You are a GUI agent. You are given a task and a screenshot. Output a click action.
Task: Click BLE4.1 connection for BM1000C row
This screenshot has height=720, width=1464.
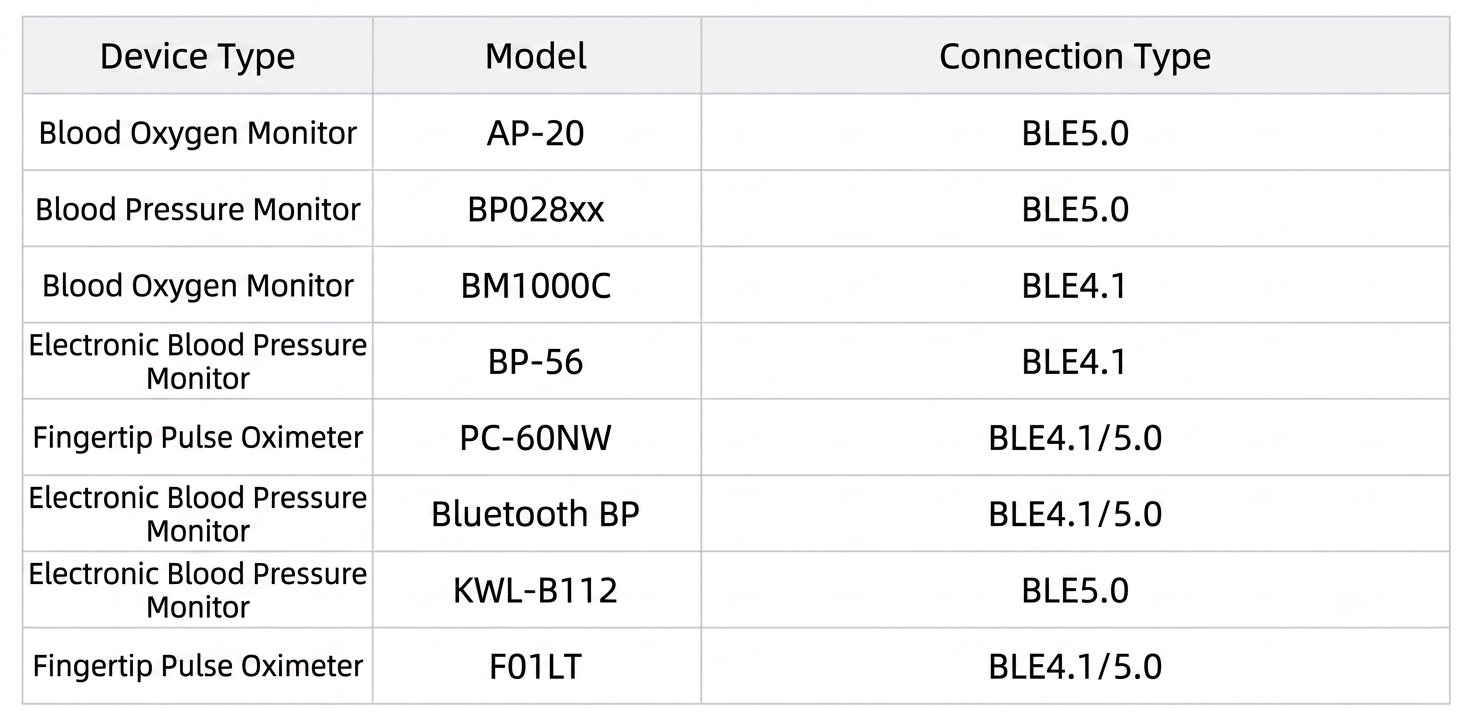click(x=1075, y=285)
